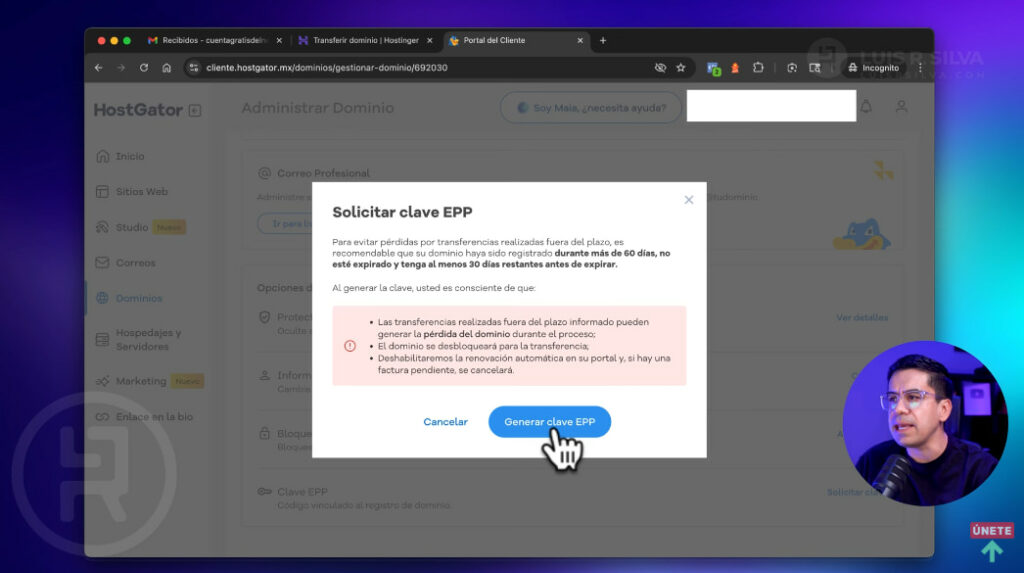Collapse the HostGator sidebar
The width and height of the screenshot is (1024, 573).
click(195, 110)
